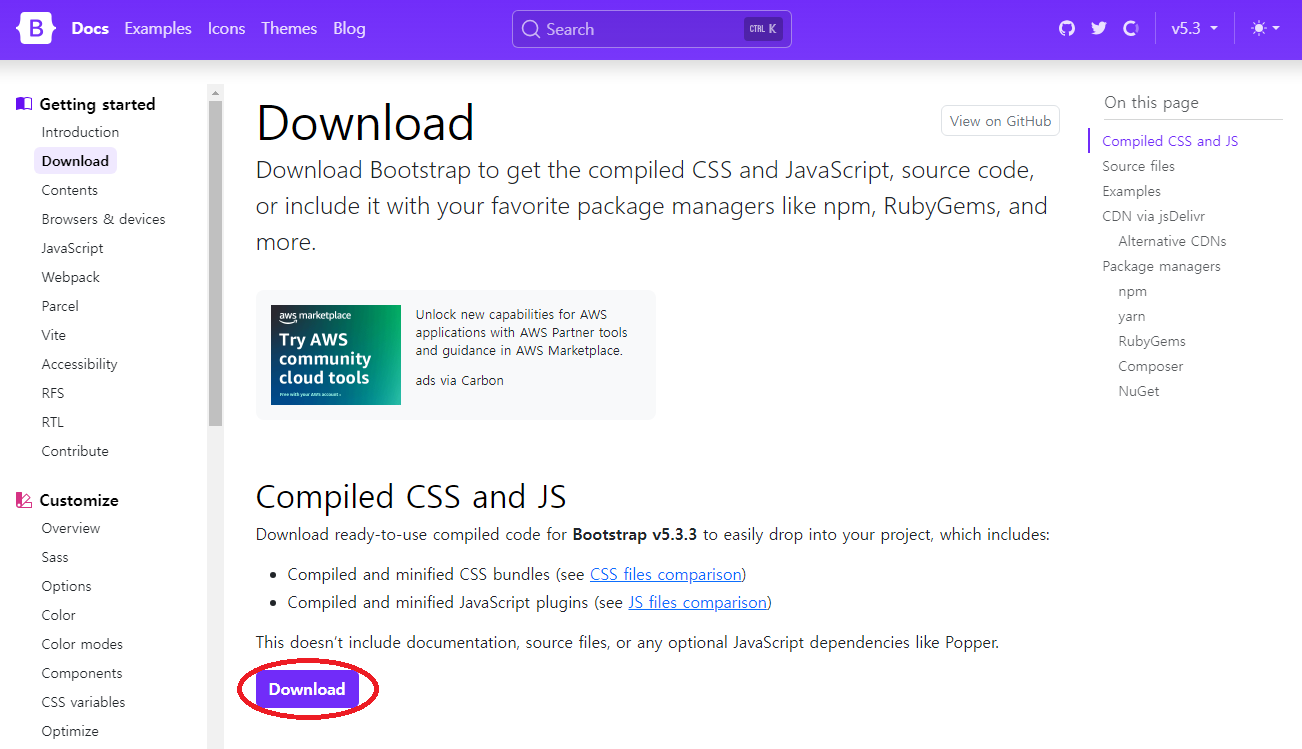This screenshot has height=749, width=1302.
Task: Click the sidebar scrollbar thumb
Action: pyautogui.click(x=215, y=264)
